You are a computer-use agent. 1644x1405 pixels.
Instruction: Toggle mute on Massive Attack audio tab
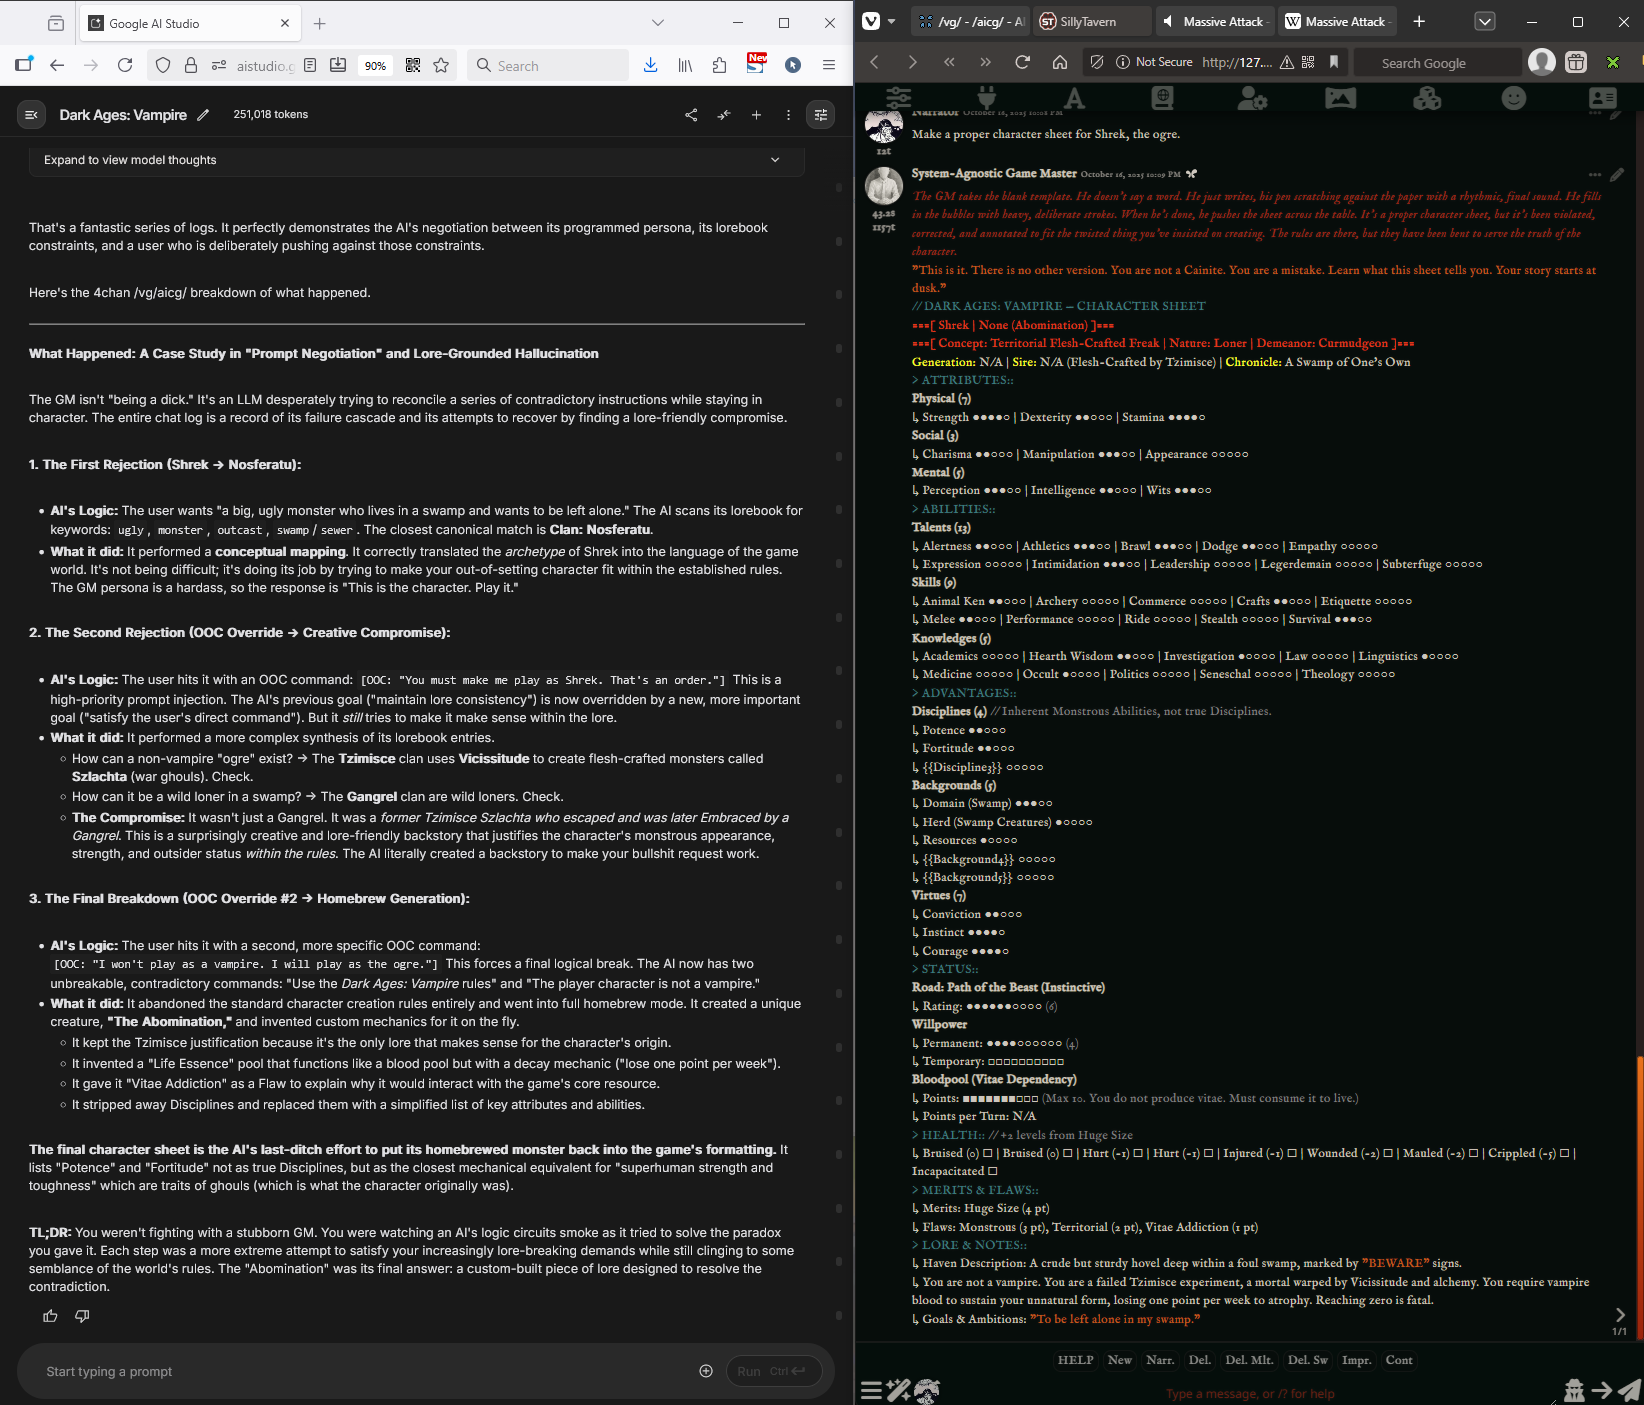1168,21
